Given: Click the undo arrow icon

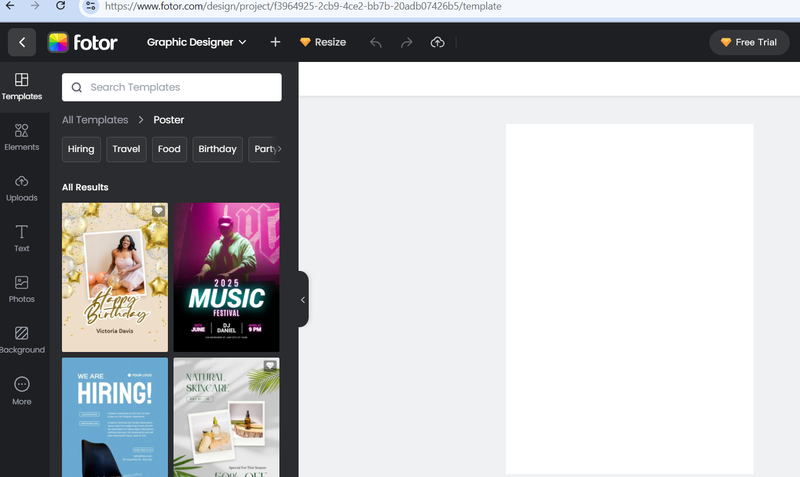Looking at the screenshot, I should (x=376, y=42).
